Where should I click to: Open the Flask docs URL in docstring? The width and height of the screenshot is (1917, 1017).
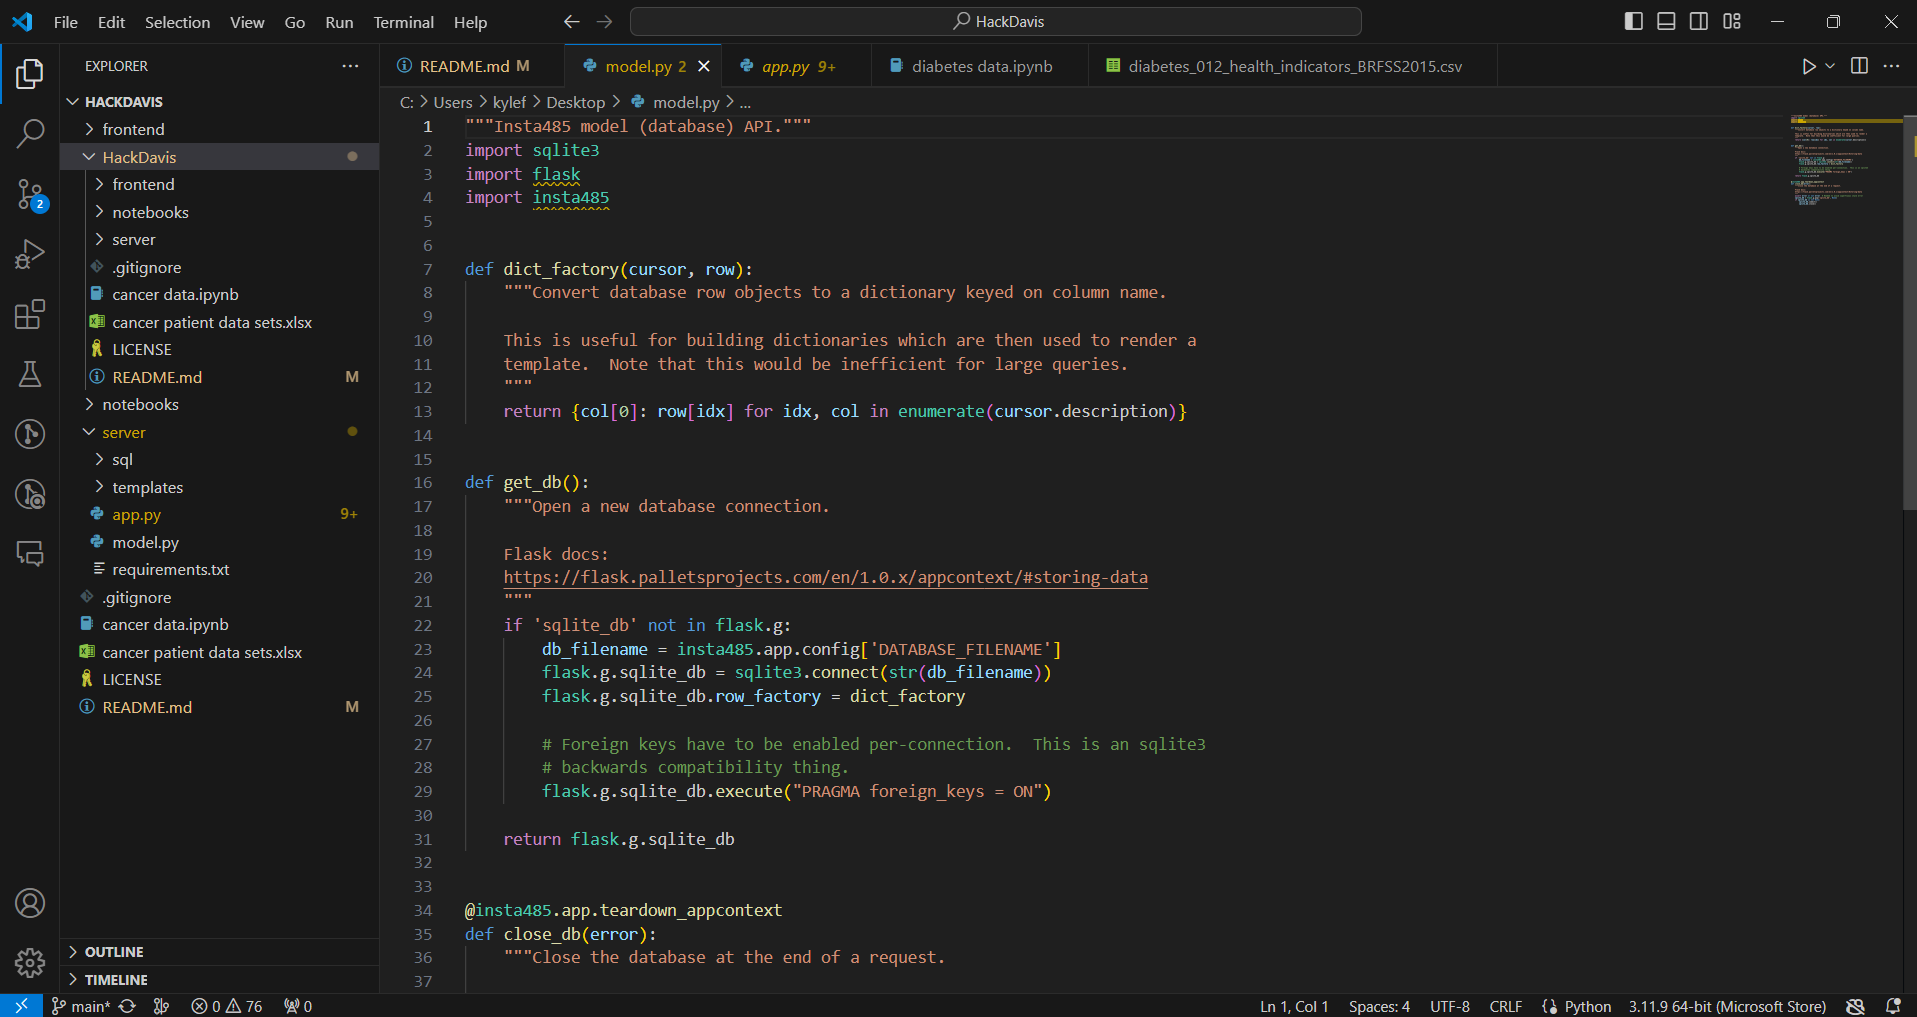pos(825,577)
